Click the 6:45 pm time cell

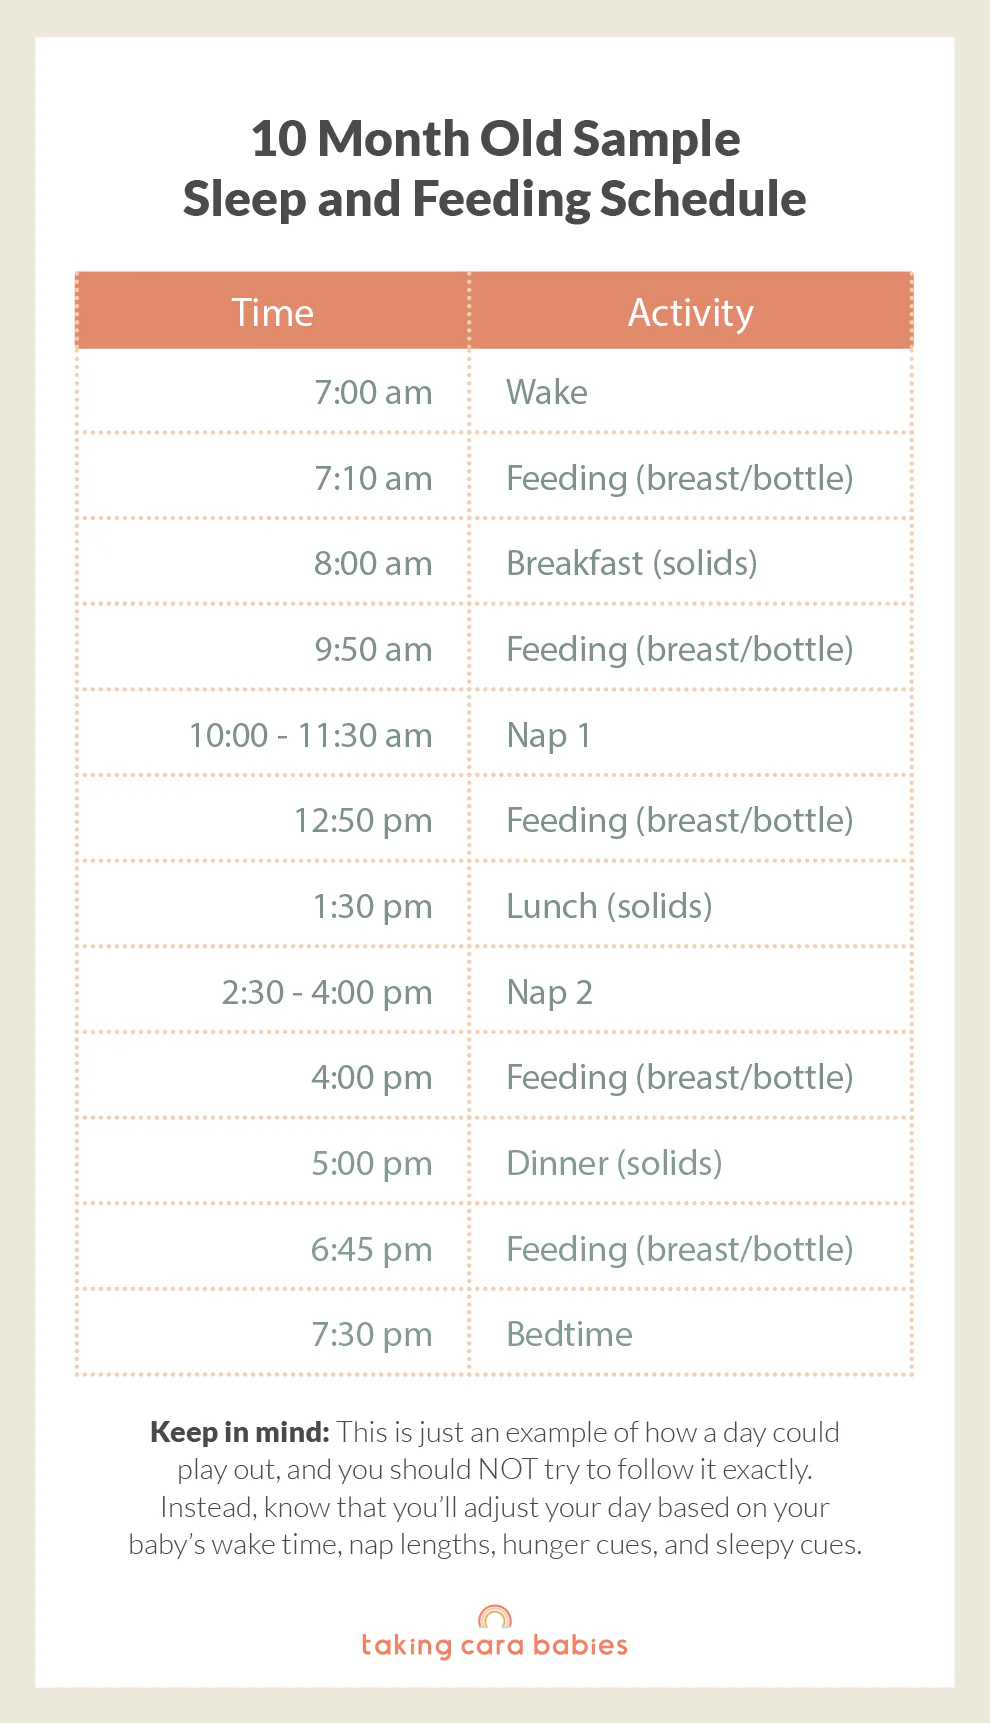(x=371, y=1249)
